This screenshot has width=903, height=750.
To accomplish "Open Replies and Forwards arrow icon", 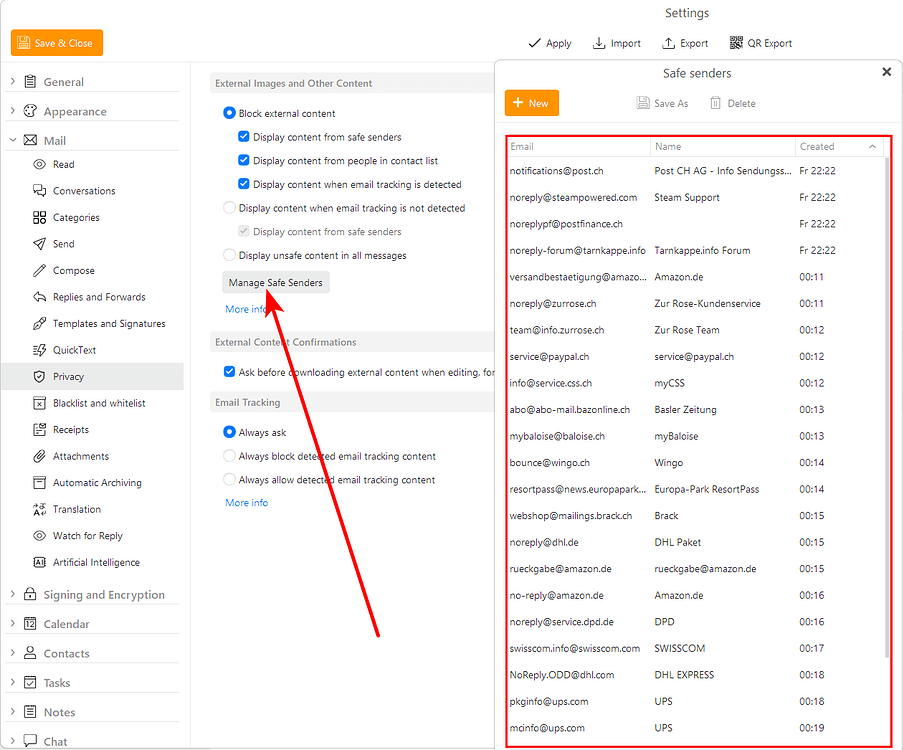I will pyautogui.click(x=39, y=297).
